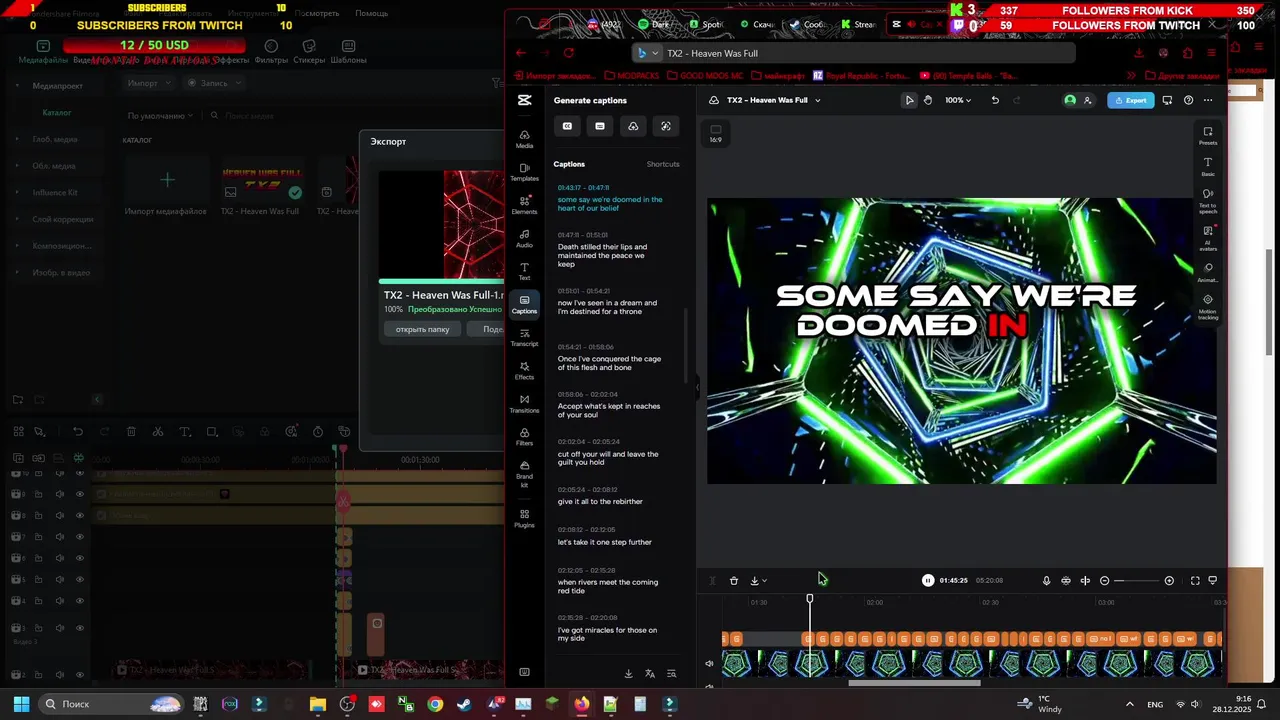Open Basic text settings on right
The image size is (1280, 720).
[x=1208, y=166]
